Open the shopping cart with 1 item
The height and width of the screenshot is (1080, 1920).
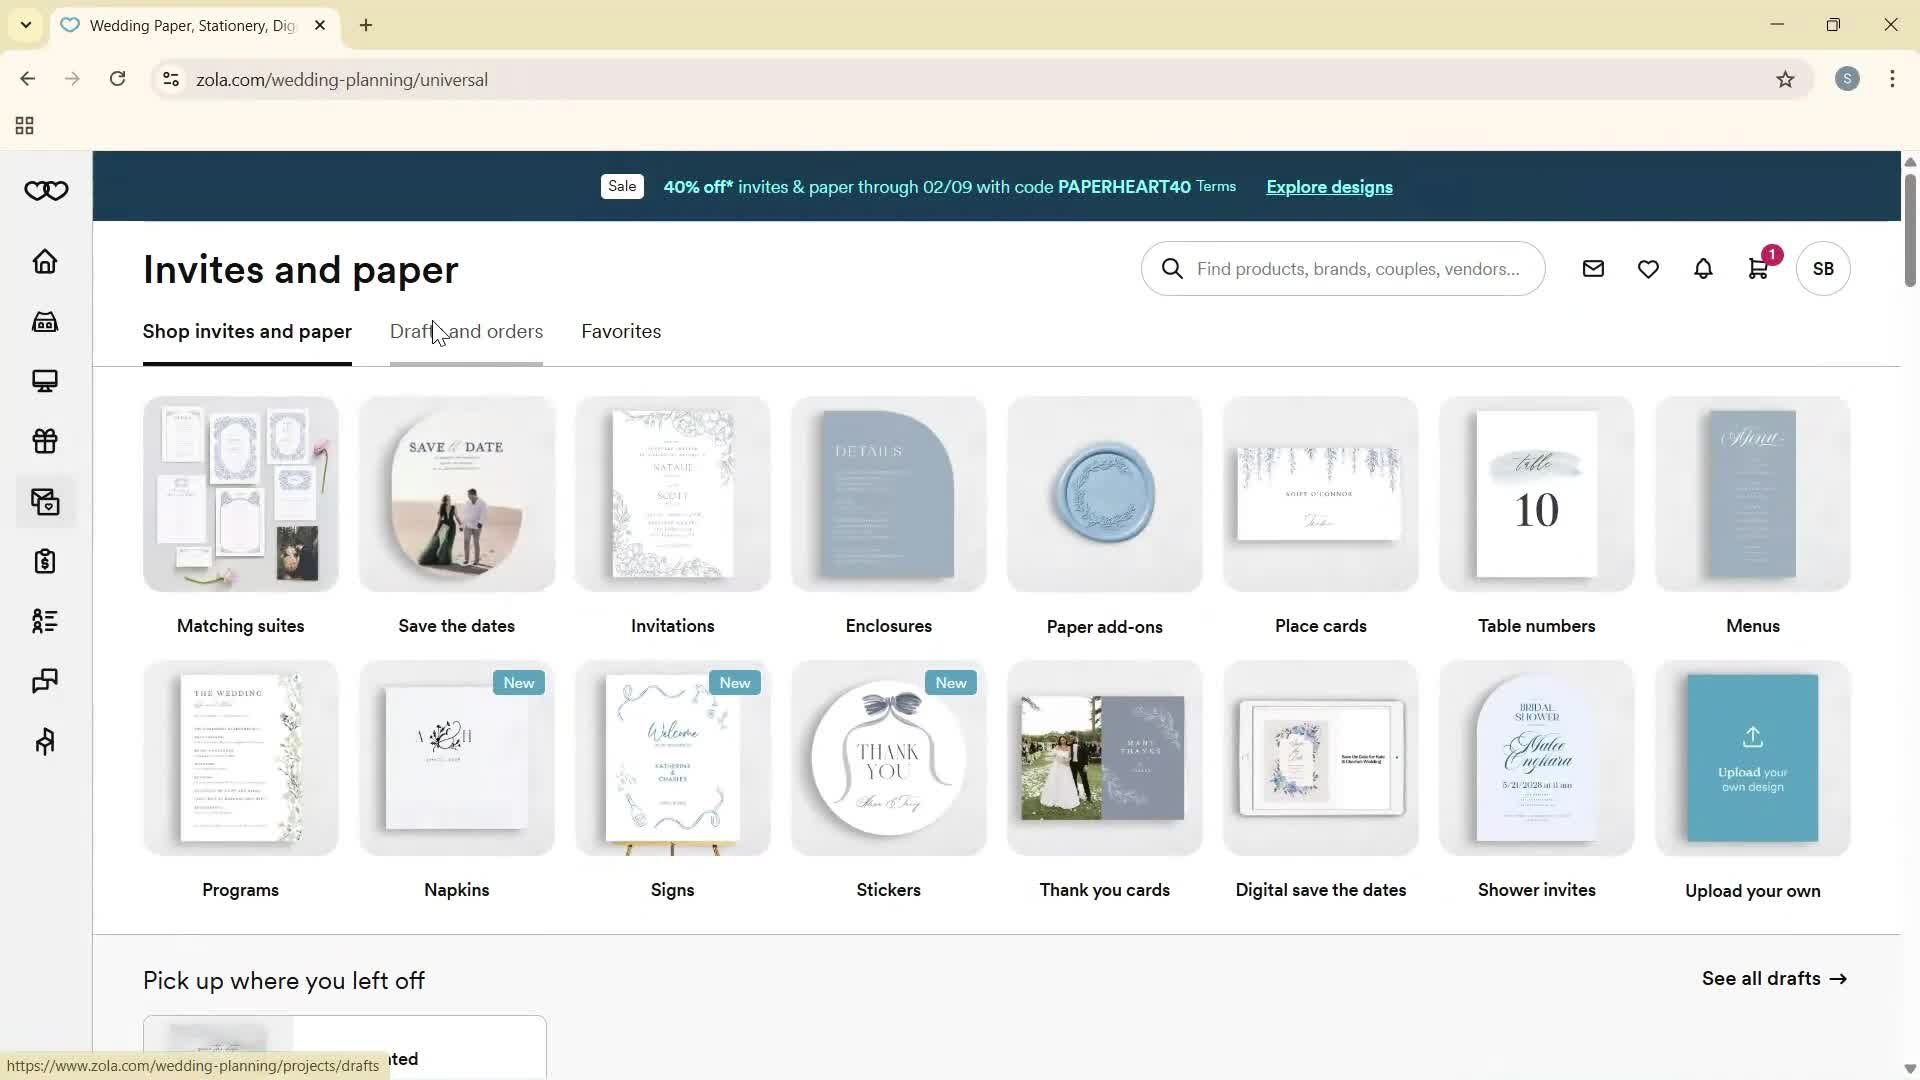tap(1758, 268)
